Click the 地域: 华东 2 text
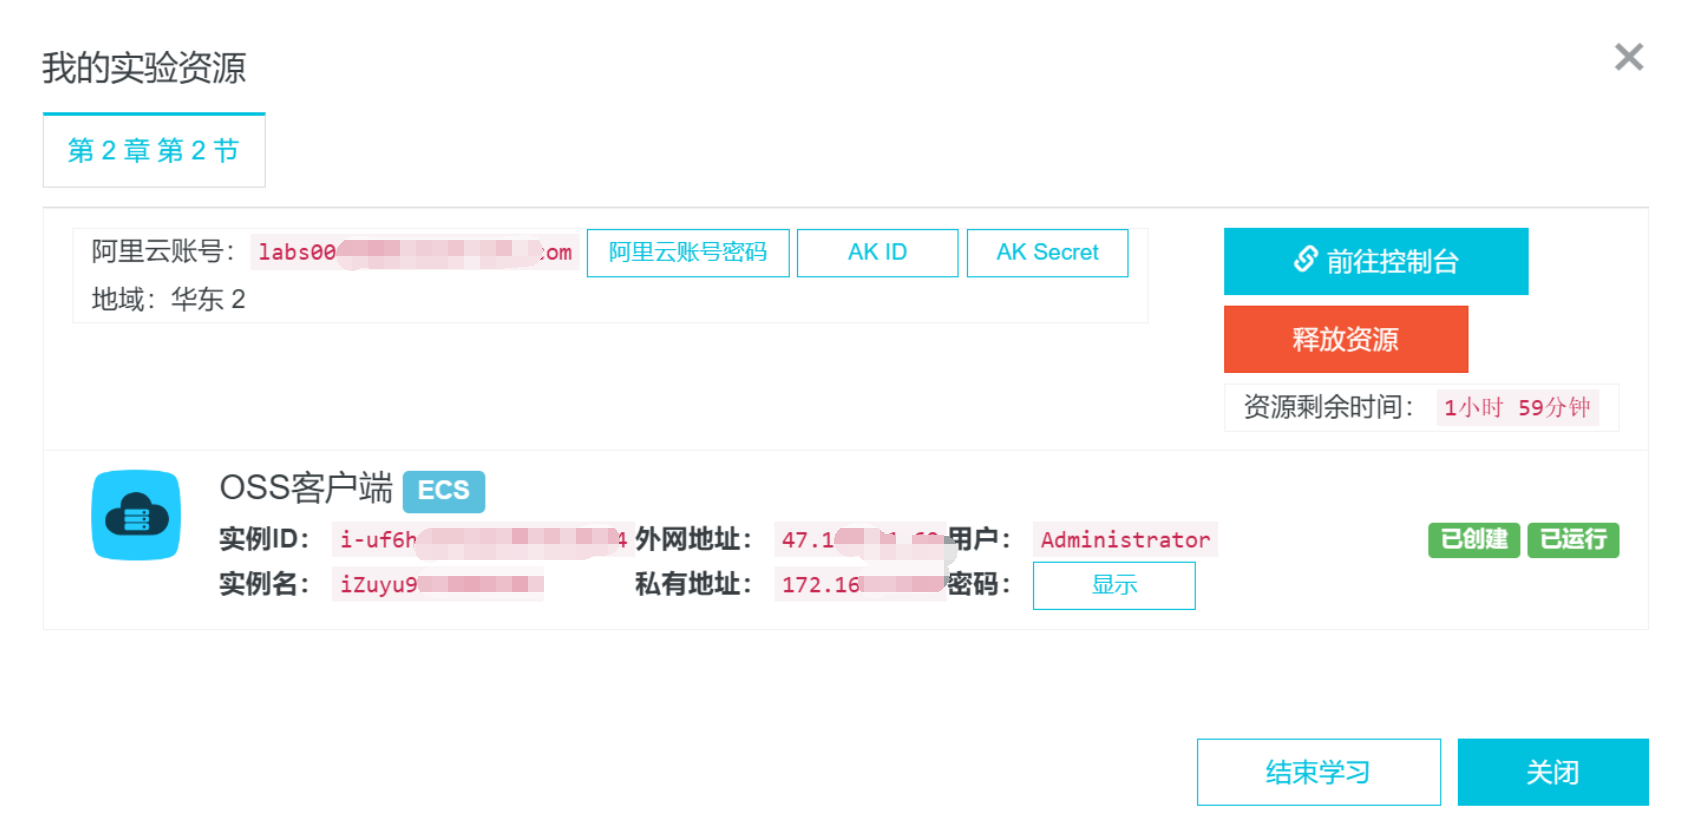 (x=168, y=299)
